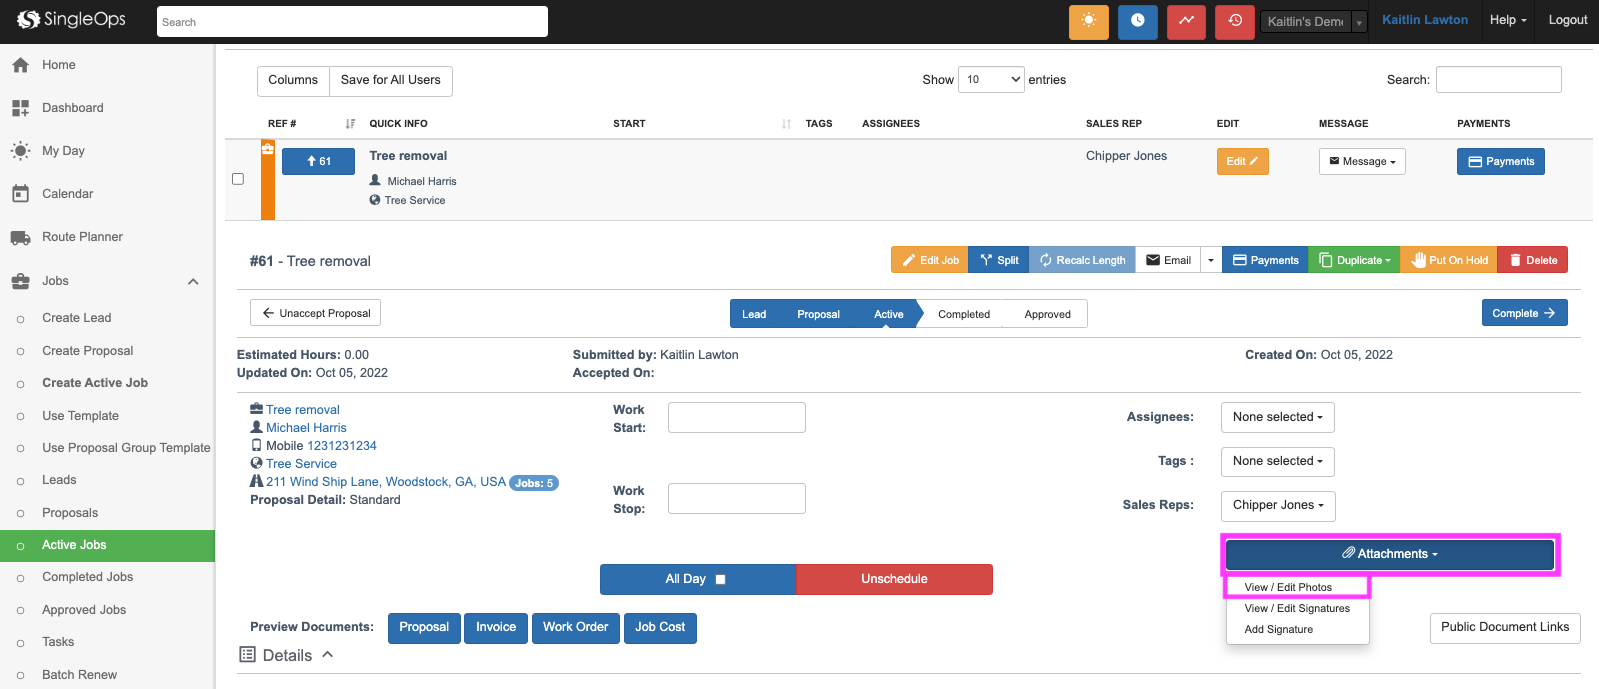Screen dimensions: 1599x689
Task: Collapse the Jobs sidebar section
Action: pos(193,281)
